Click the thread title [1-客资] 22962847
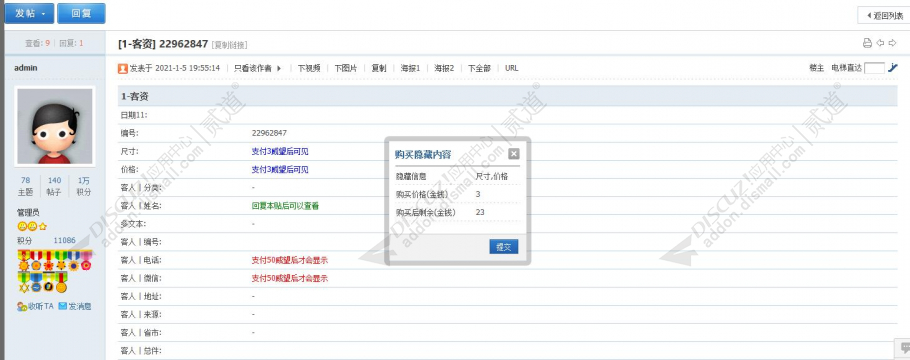Image resolution: width=910 pixels, height=360 pixels. coord(163,44)
